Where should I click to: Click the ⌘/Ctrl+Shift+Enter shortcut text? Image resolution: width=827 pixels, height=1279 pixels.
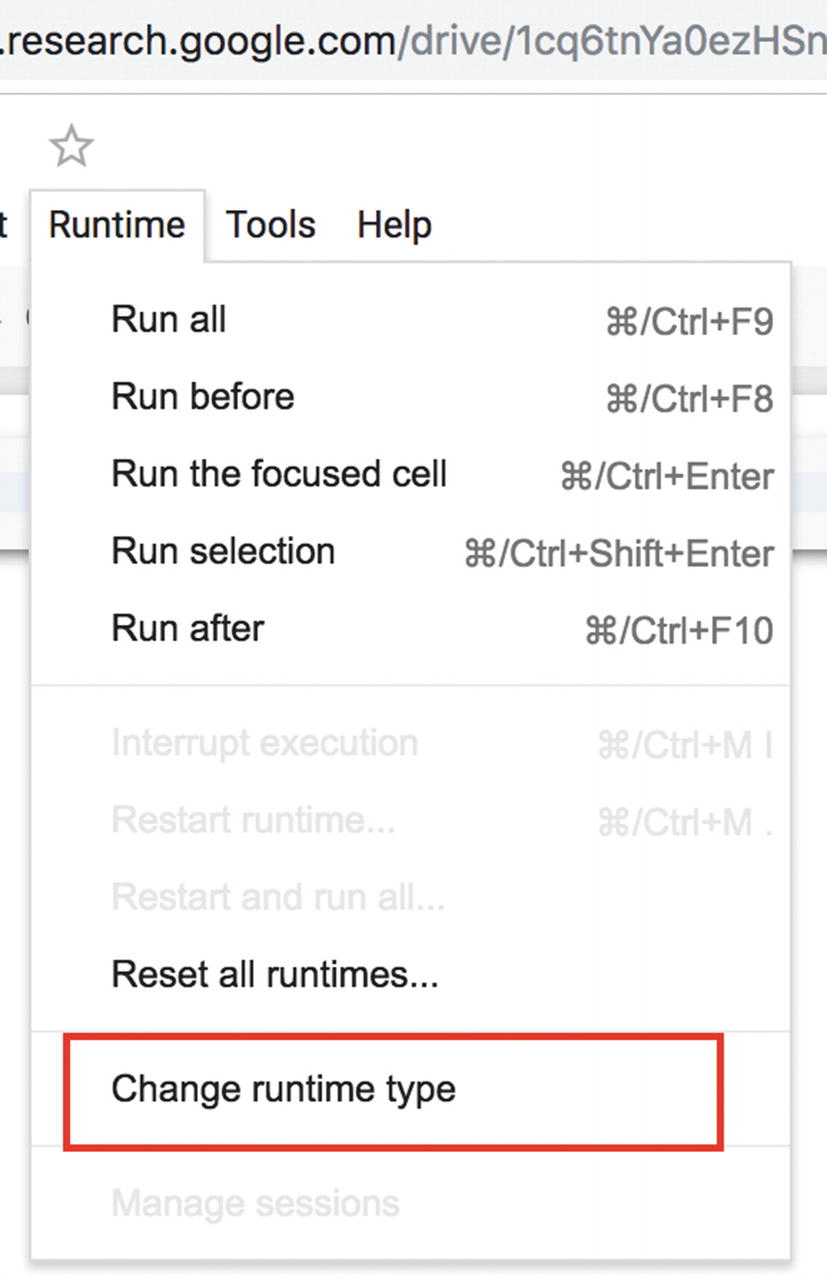click(x=619, y=553)
